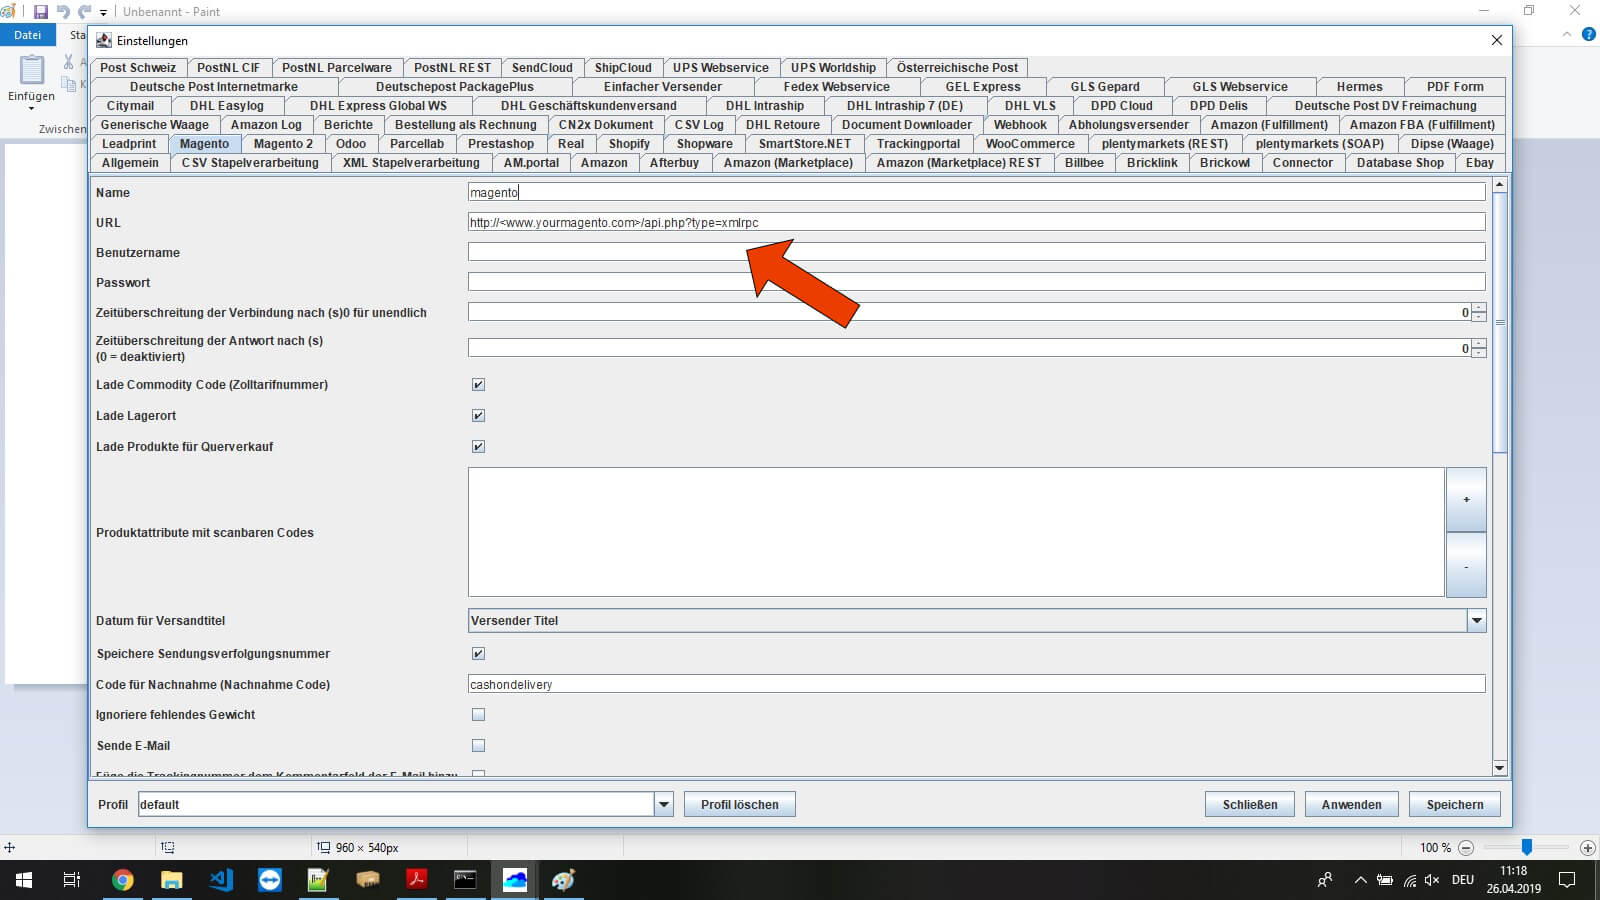The height and width of the screenshot is (900, 1600).
Task: Toggle Lade Commodity Code checkbox
Action: point(478,385)
